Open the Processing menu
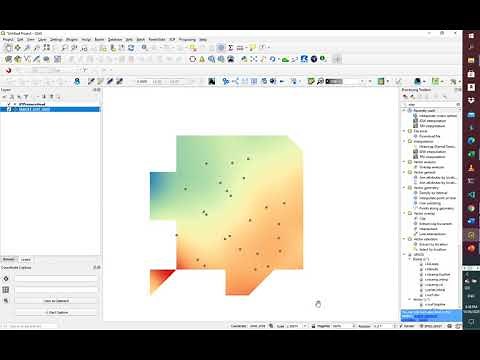Image resolution: width=480 pixels, height=360 pixels. point(187,40)
